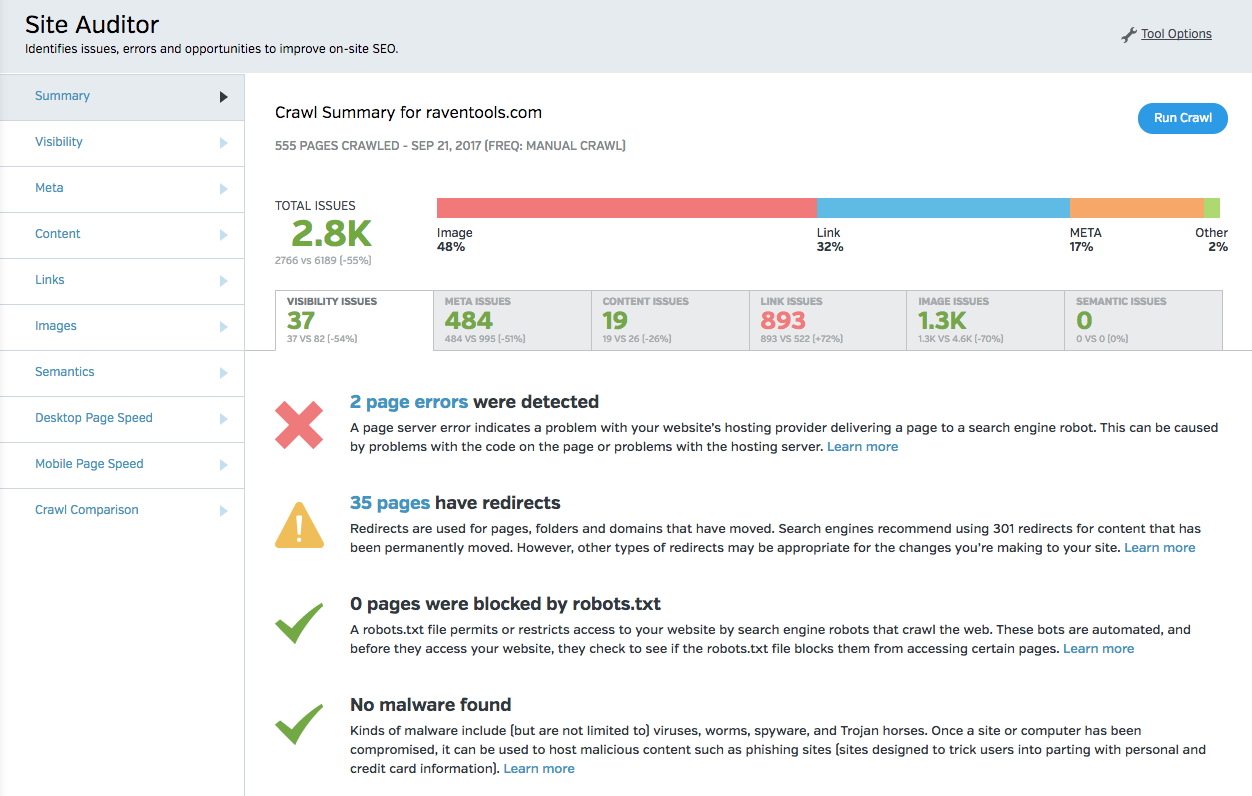Image resolution: width=1252 pixels, height=796 pixels.
Task: Click Learn more under No malware found
Action: pyautogui.click(x=539, y=769)
